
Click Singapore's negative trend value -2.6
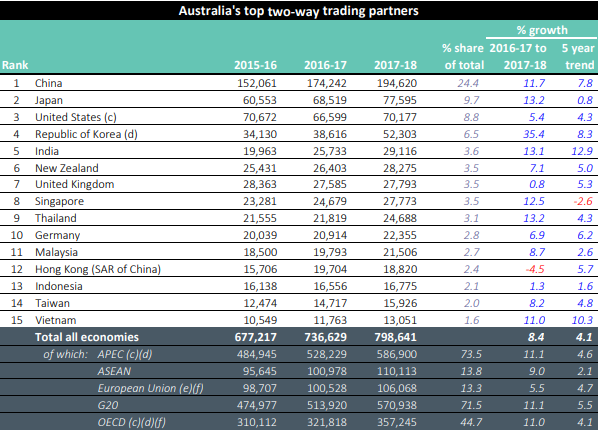pyautogui.click(x=583, y=201)
